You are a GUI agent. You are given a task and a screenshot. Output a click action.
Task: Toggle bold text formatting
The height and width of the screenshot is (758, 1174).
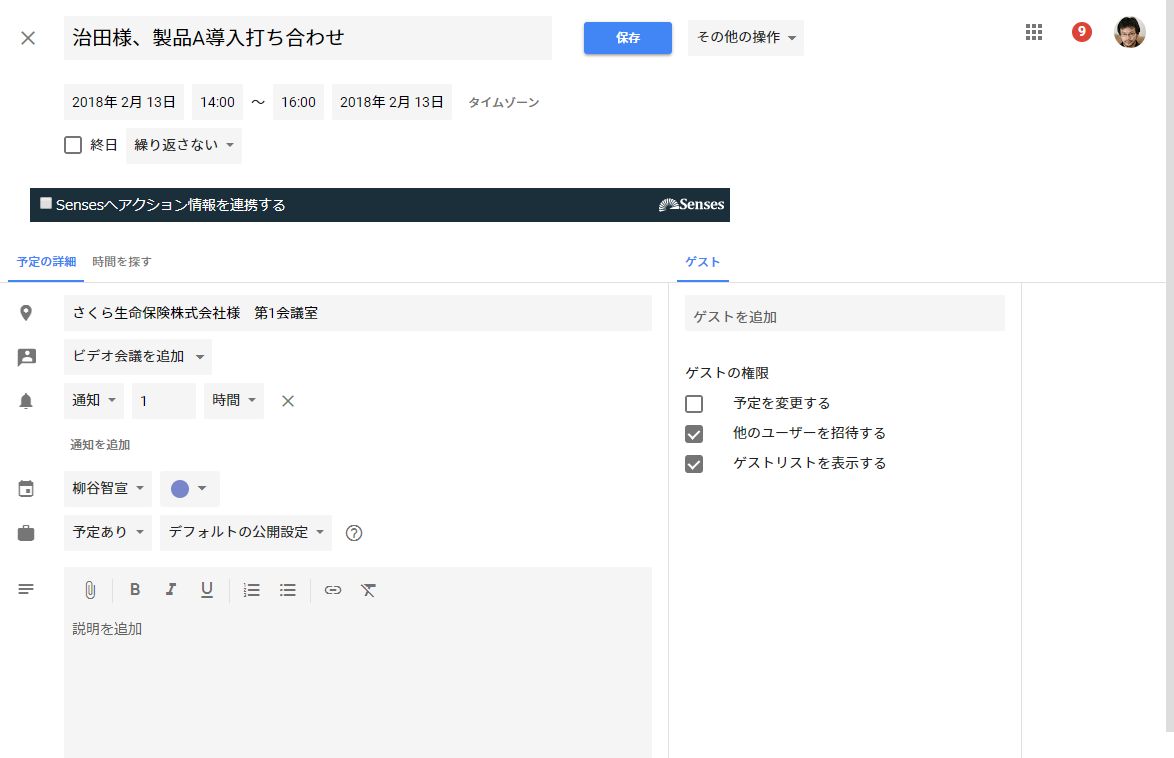click(x=135, y=590)
